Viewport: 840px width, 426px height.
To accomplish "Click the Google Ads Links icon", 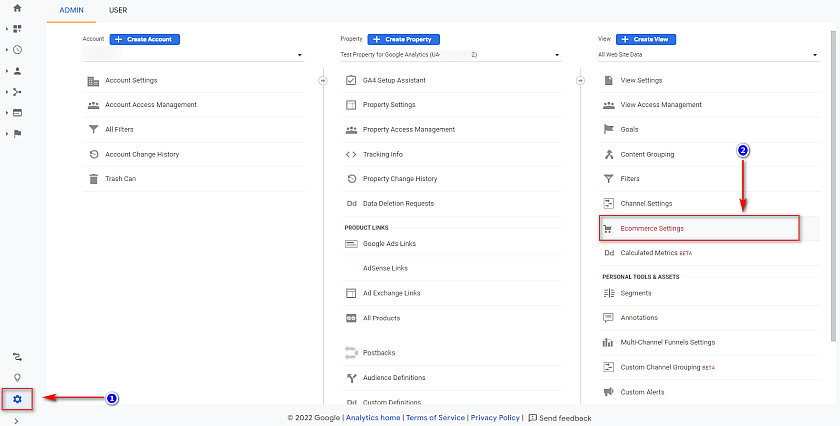I will pyautogui.click(x=351, y=244).
